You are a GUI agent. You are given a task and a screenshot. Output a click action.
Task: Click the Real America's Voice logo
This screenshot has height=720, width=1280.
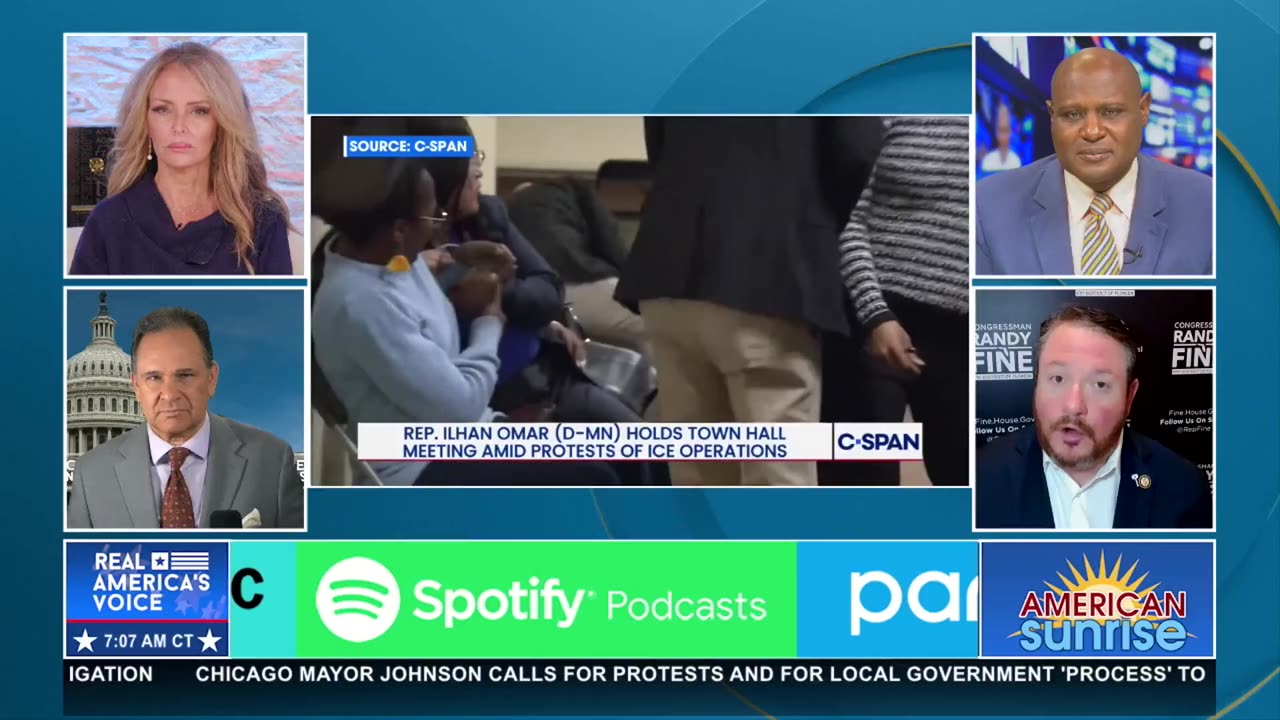click(x=147, y=582)
